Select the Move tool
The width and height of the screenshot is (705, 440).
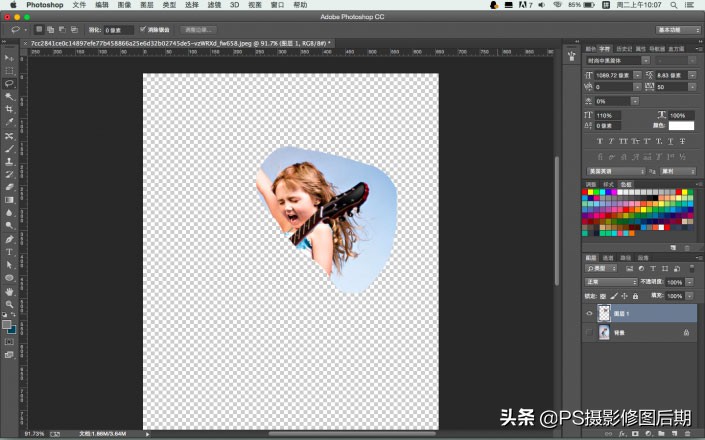pos(9,59)
